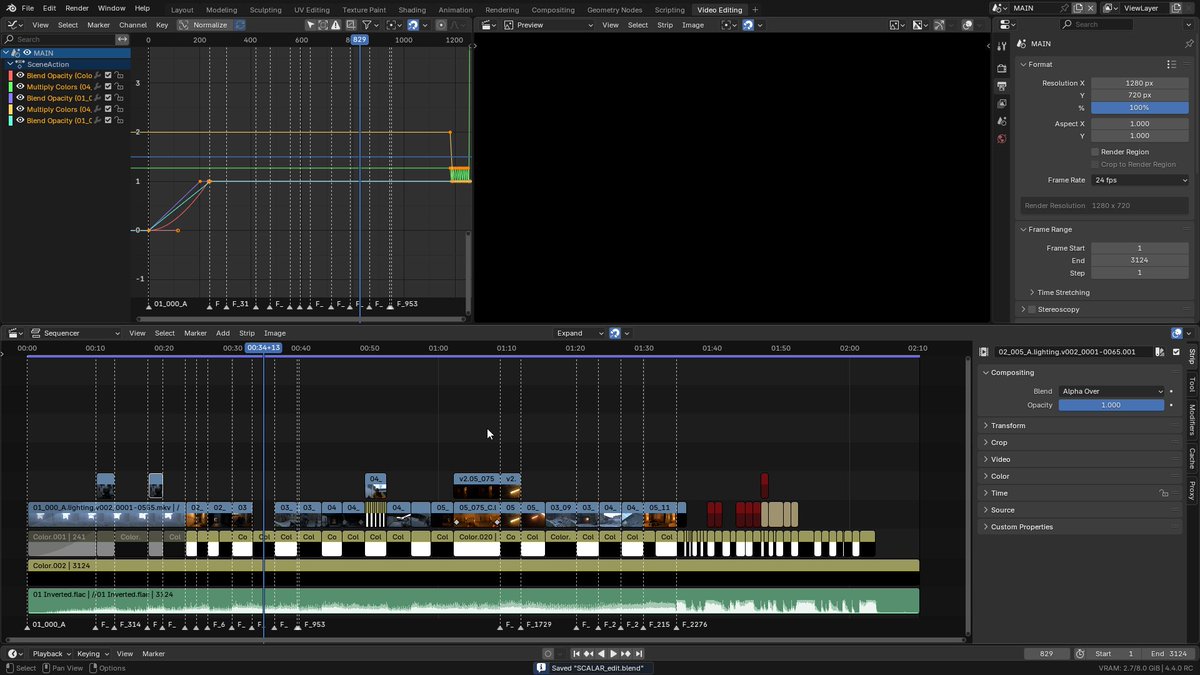Viewport: 1200px width, 675px height.
Task: Open the Proxy sidebar vertical tab
Action: pyautogui.click(x=1192, y=490)
